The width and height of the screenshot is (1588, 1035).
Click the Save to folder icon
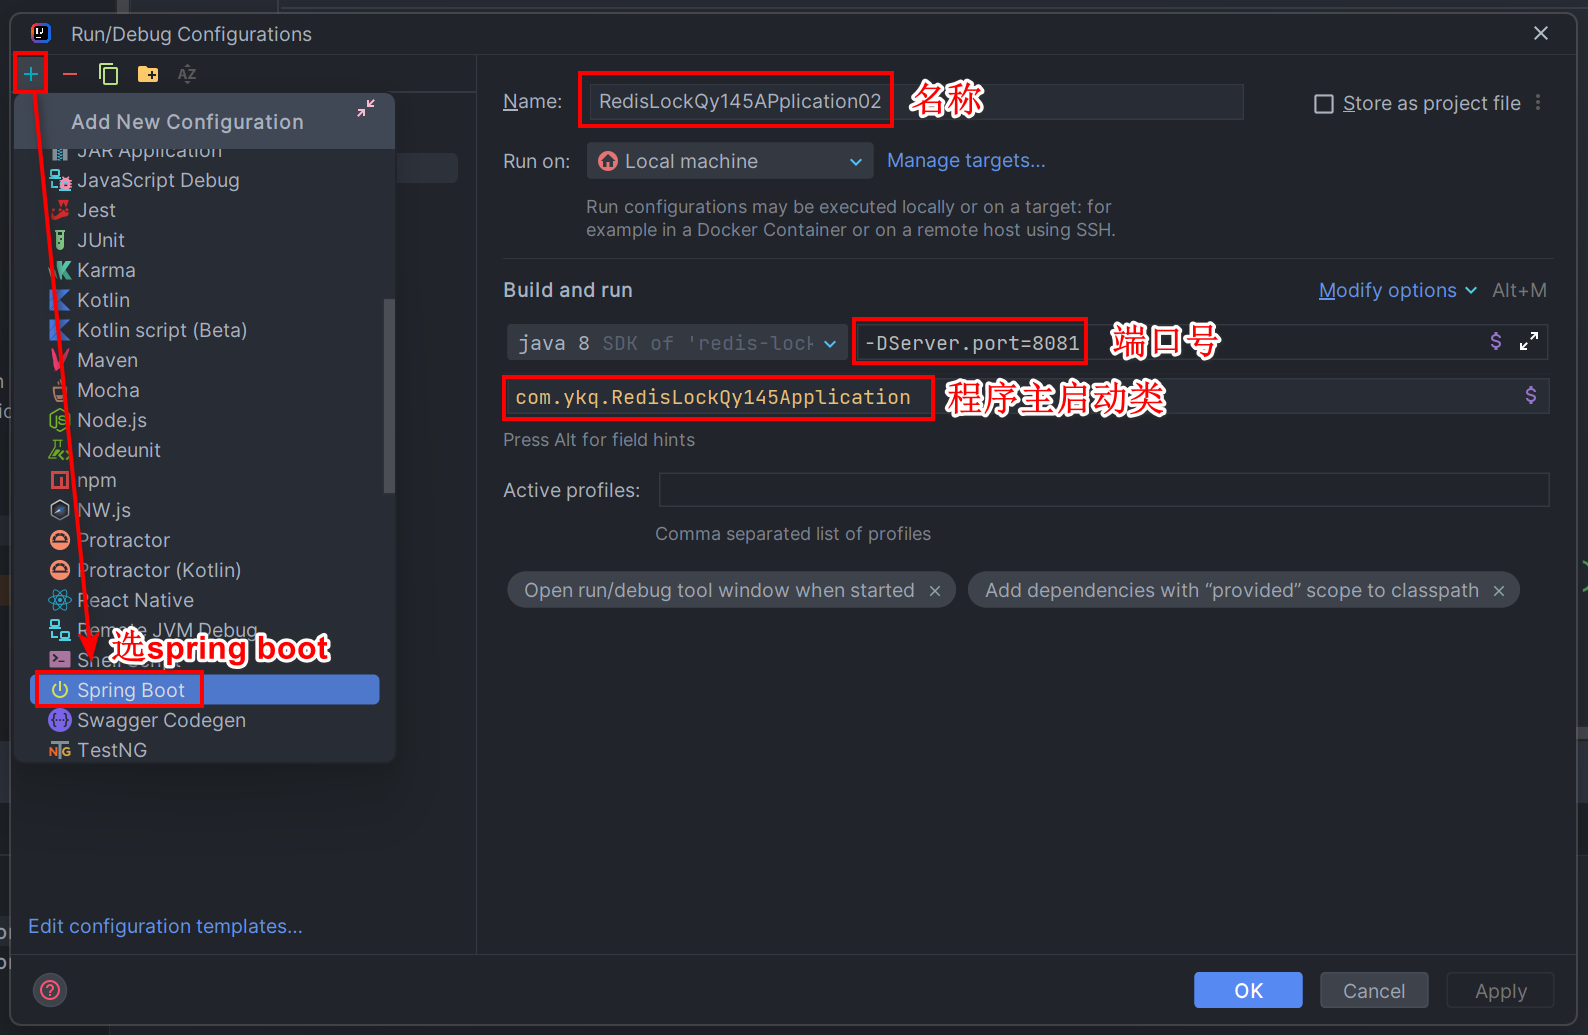[148, 74]
